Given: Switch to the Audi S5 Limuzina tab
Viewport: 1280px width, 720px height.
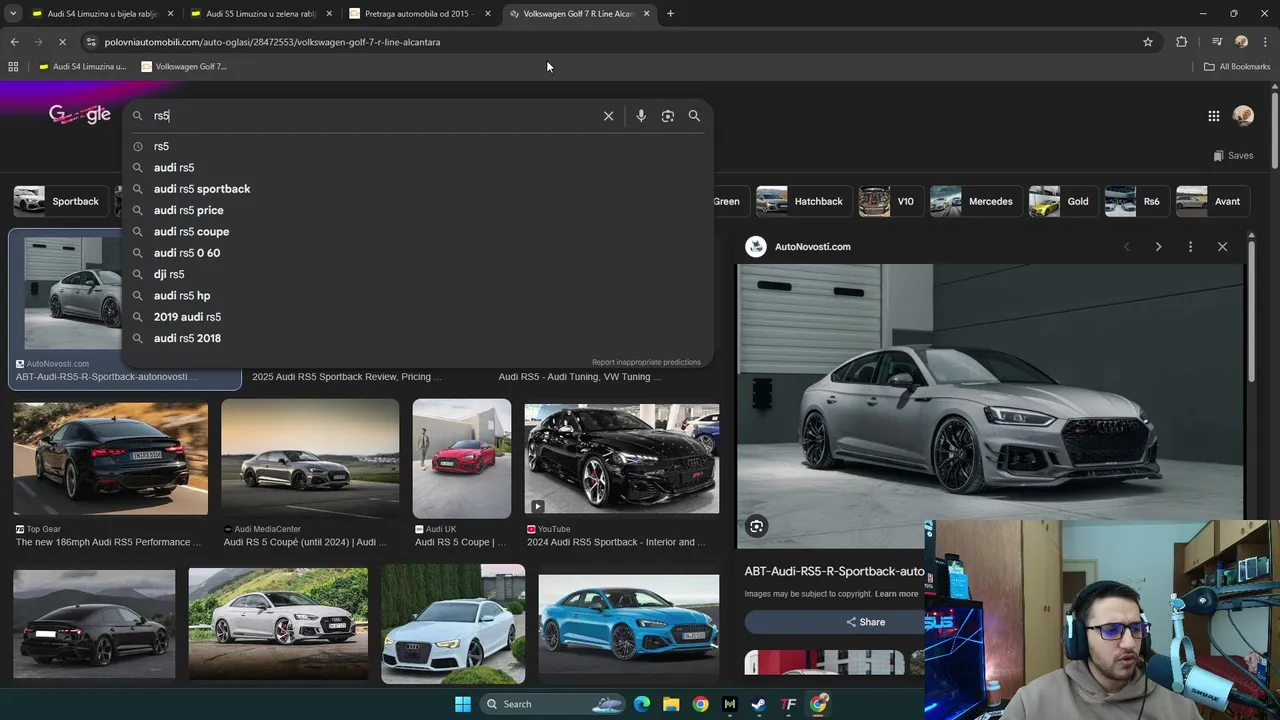Looking at the screenshot, I should point(260,14).
